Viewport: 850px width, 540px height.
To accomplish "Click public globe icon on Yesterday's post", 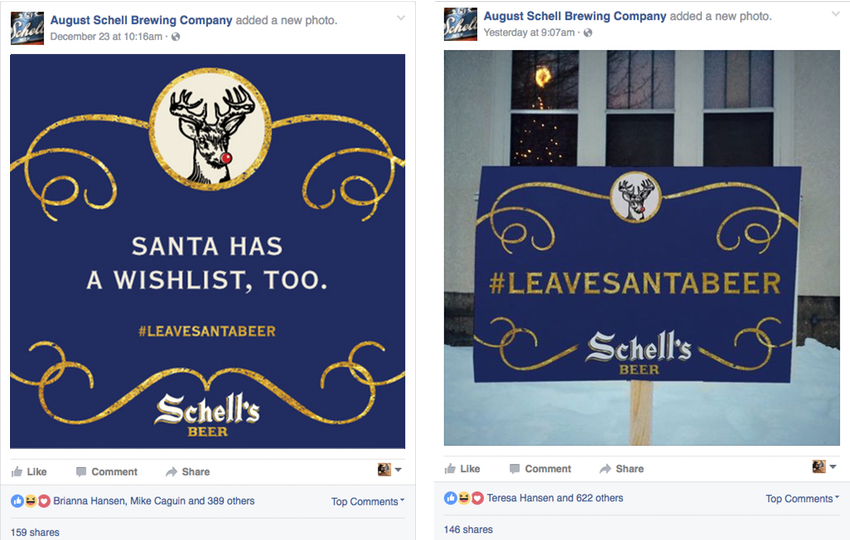I will pos(588,33).
